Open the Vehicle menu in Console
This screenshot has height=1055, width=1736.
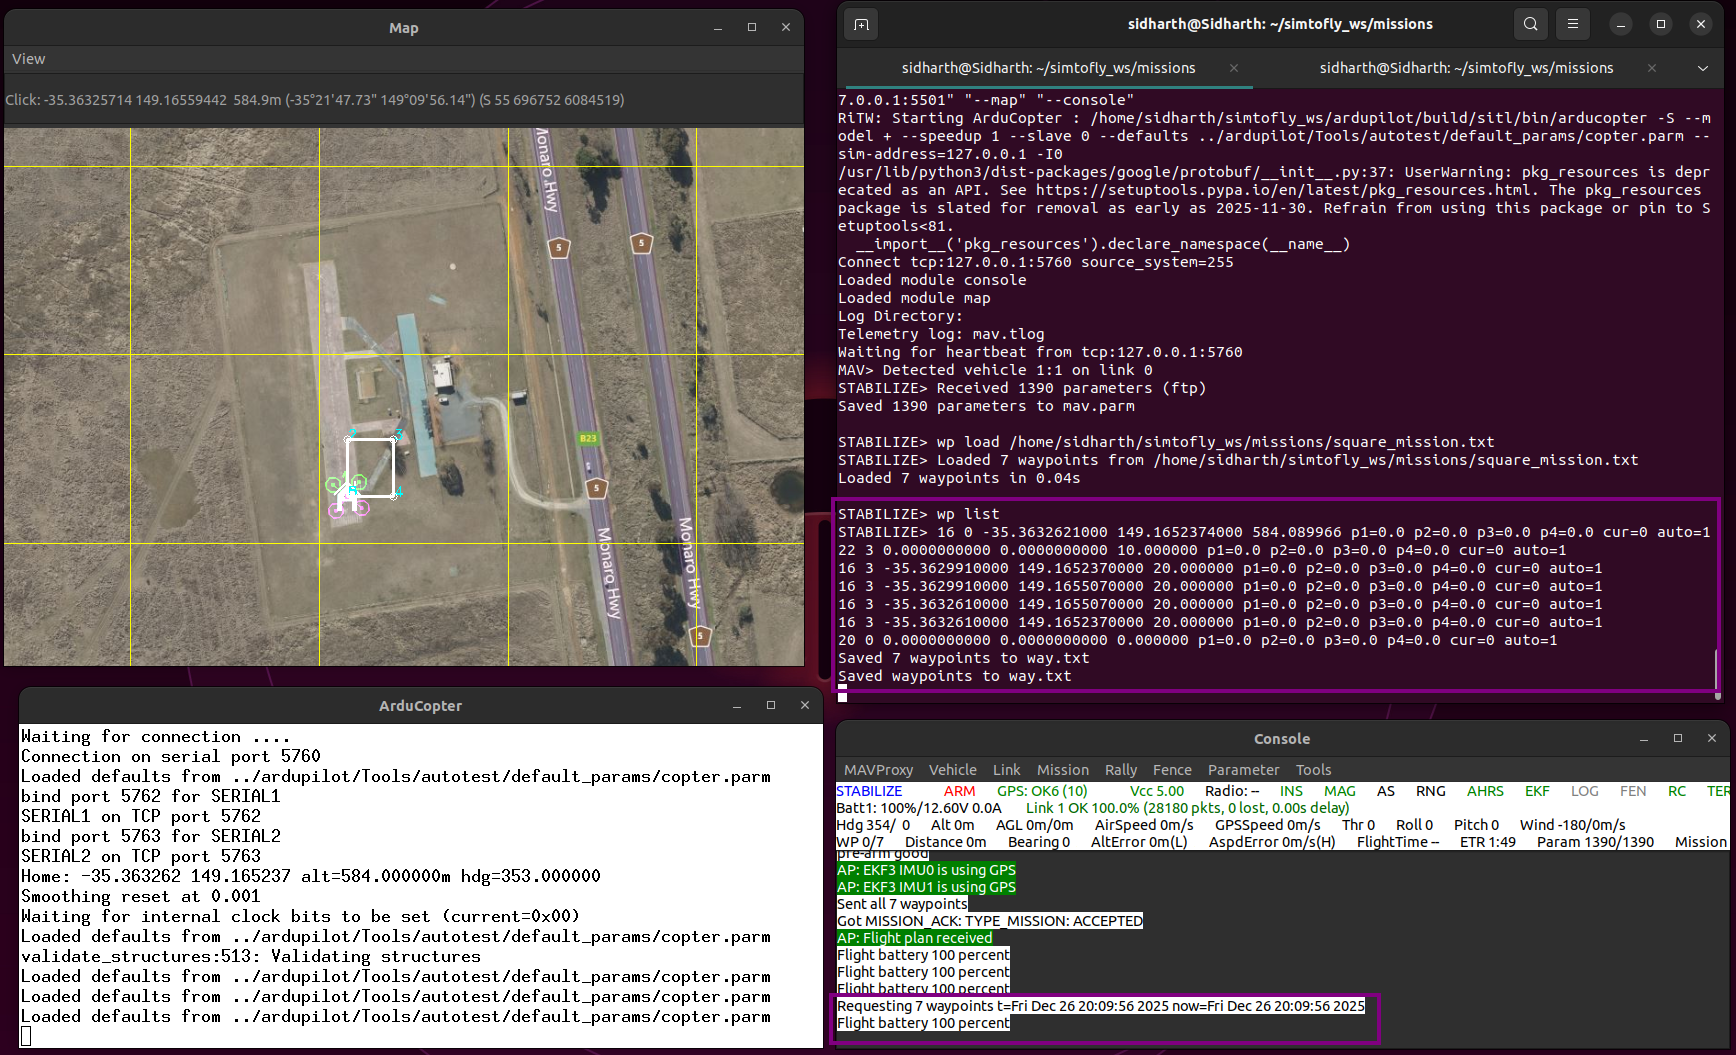[952, 770]
